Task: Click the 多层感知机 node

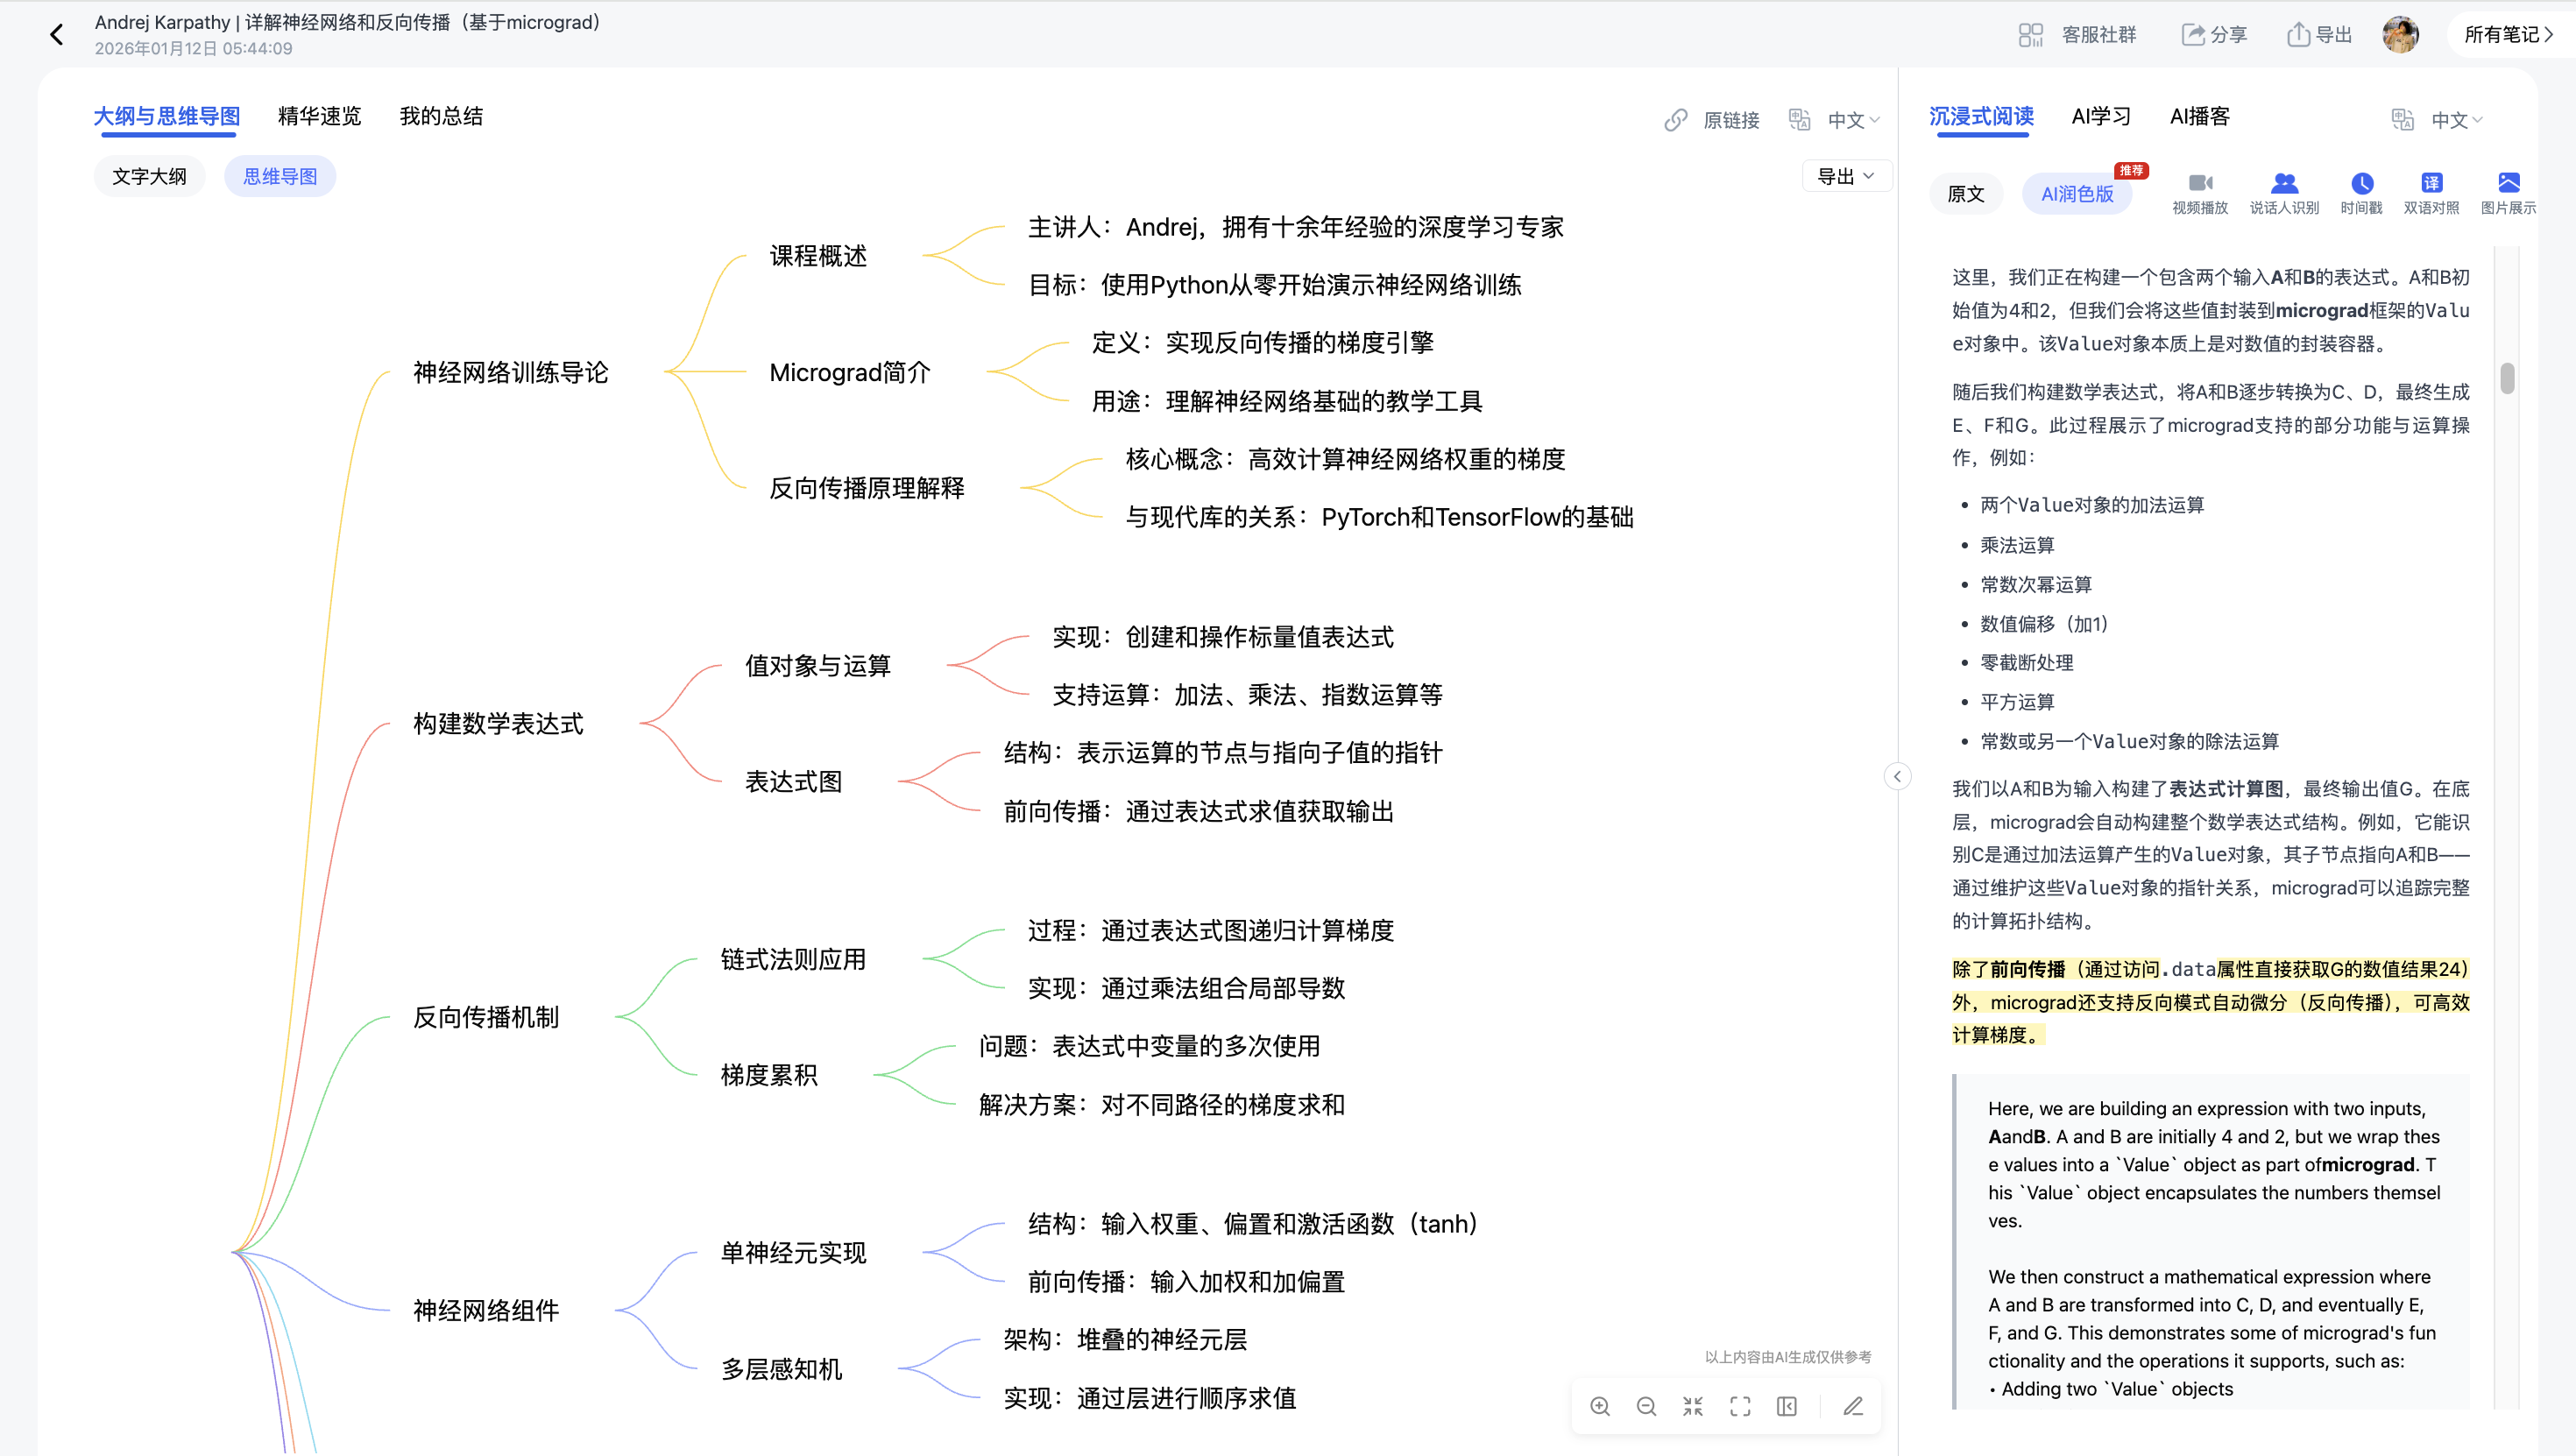Action: click(781, 1368)
